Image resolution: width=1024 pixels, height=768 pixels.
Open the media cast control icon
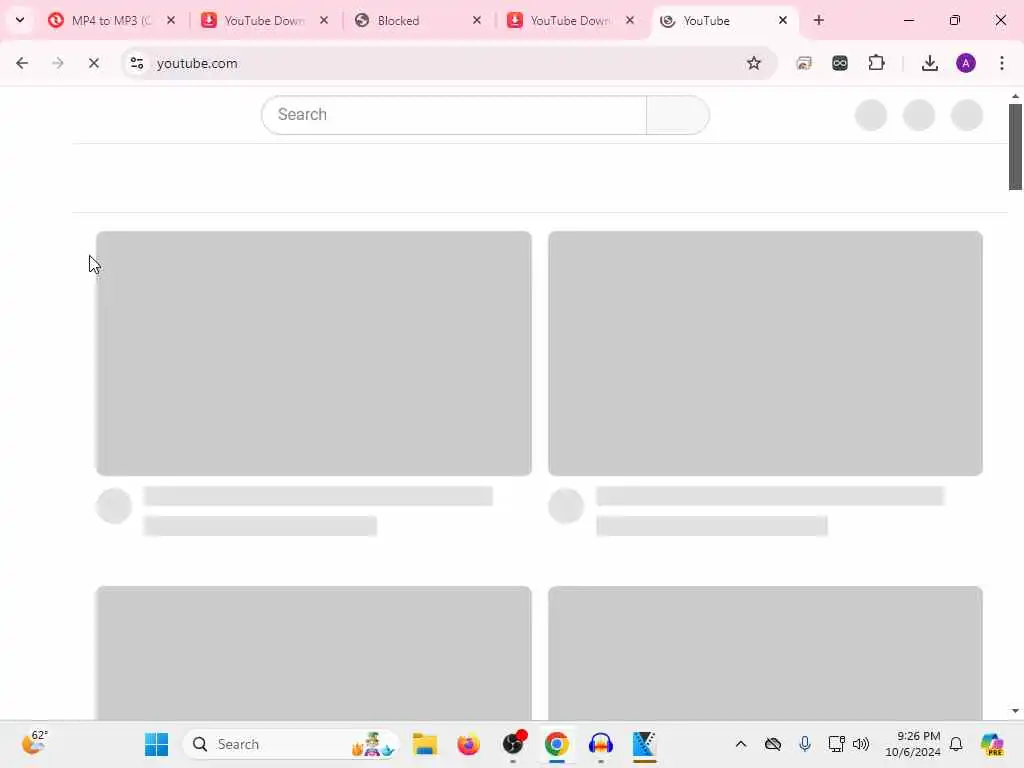(x=803, y=63)
